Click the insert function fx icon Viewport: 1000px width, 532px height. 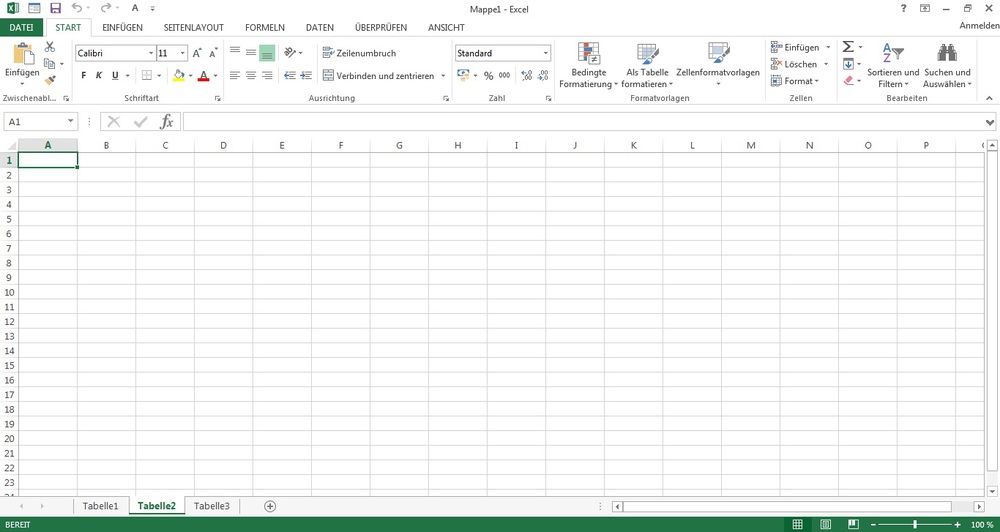pyautogui.click(x=167, y=121)
